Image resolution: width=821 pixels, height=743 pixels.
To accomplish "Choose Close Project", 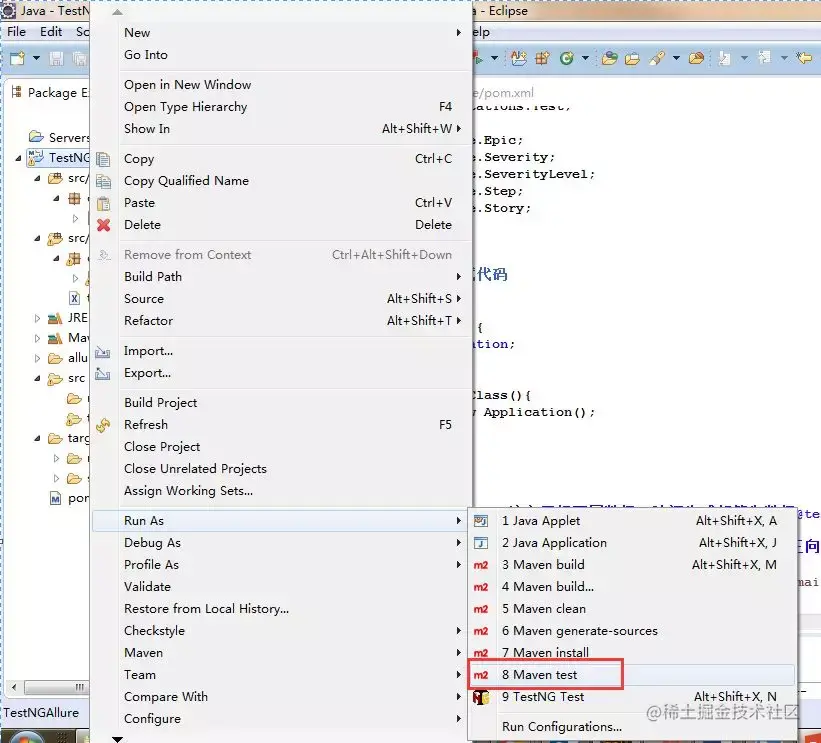I will (282, 447).
